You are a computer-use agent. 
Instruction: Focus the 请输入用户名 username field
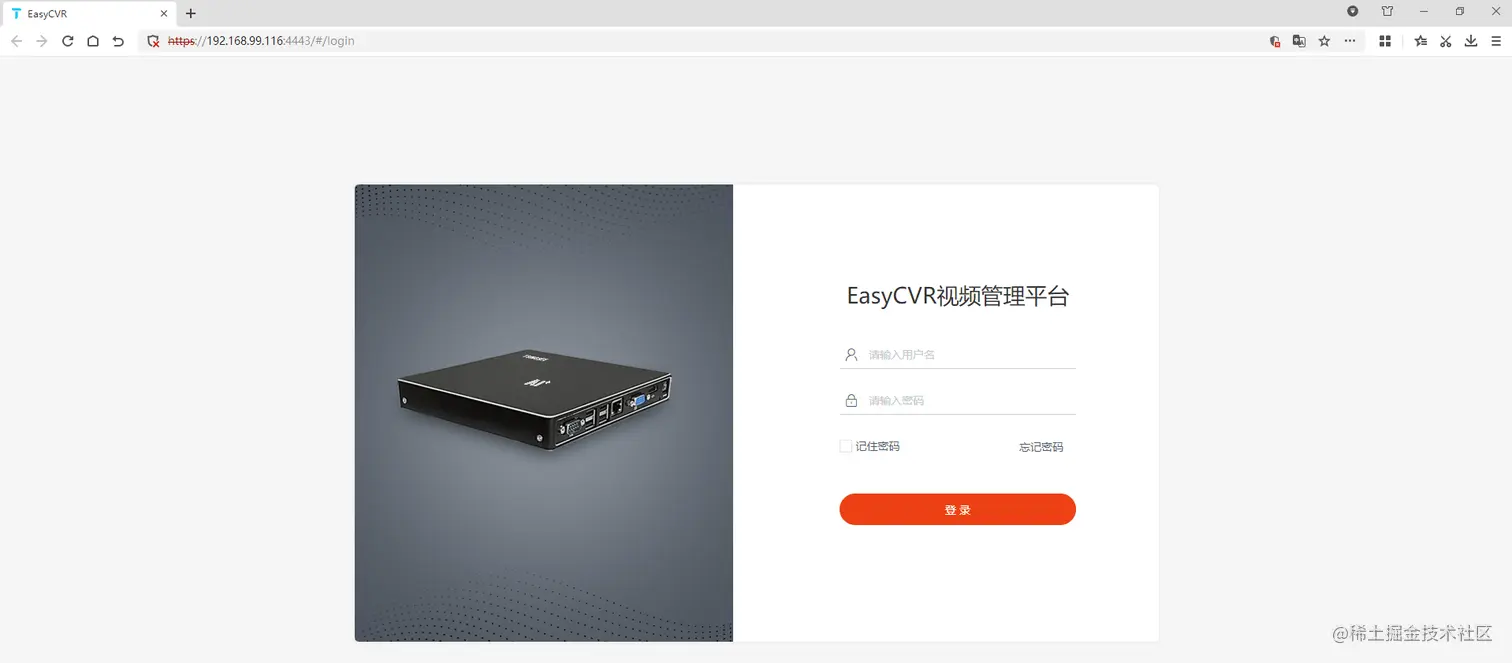tap(957, 354)
